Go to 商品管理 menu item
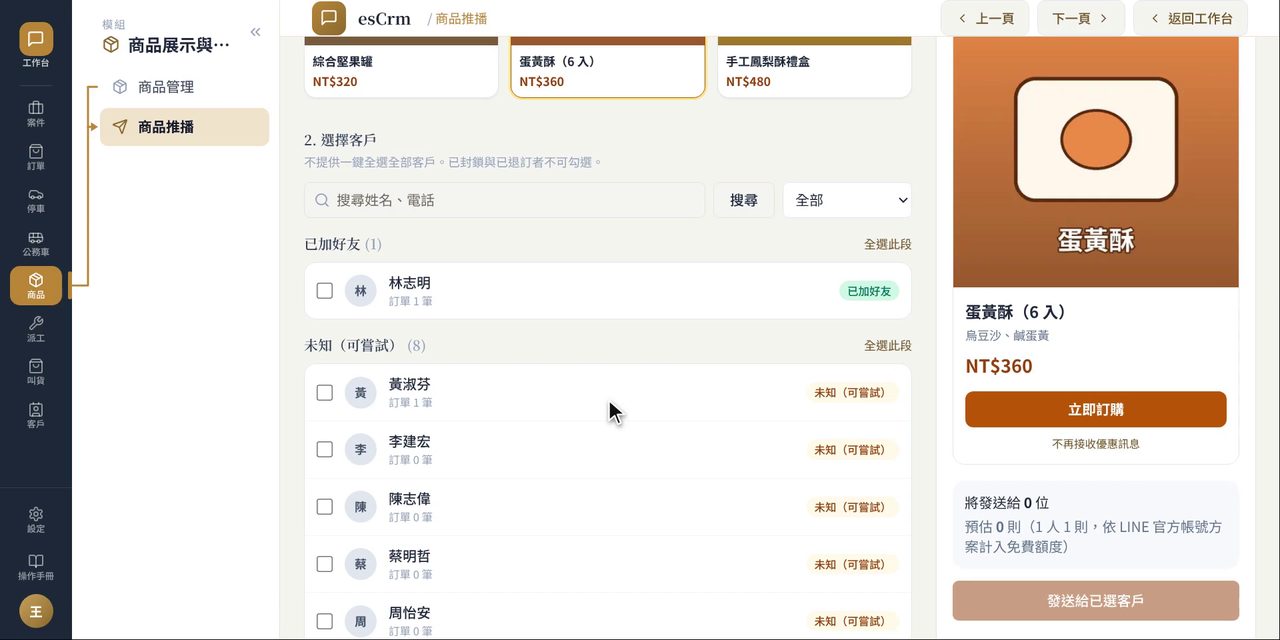 [x=184, y=87]
